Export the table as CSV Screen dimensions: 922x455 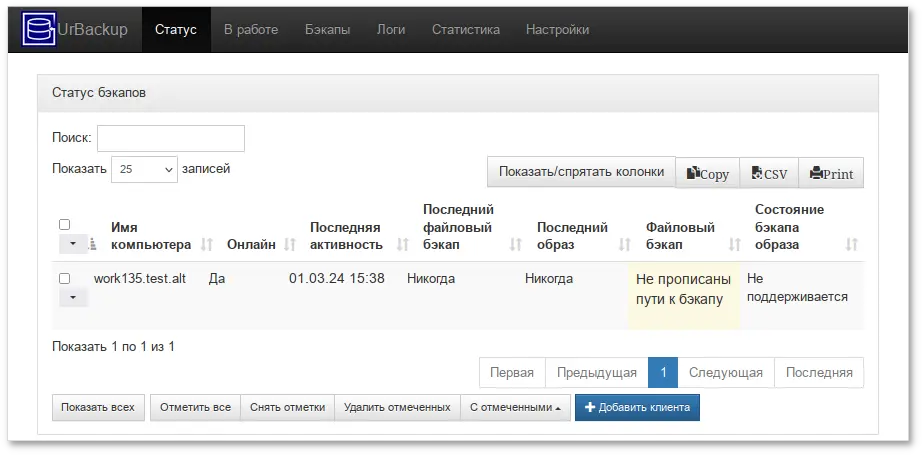[769, 173]
